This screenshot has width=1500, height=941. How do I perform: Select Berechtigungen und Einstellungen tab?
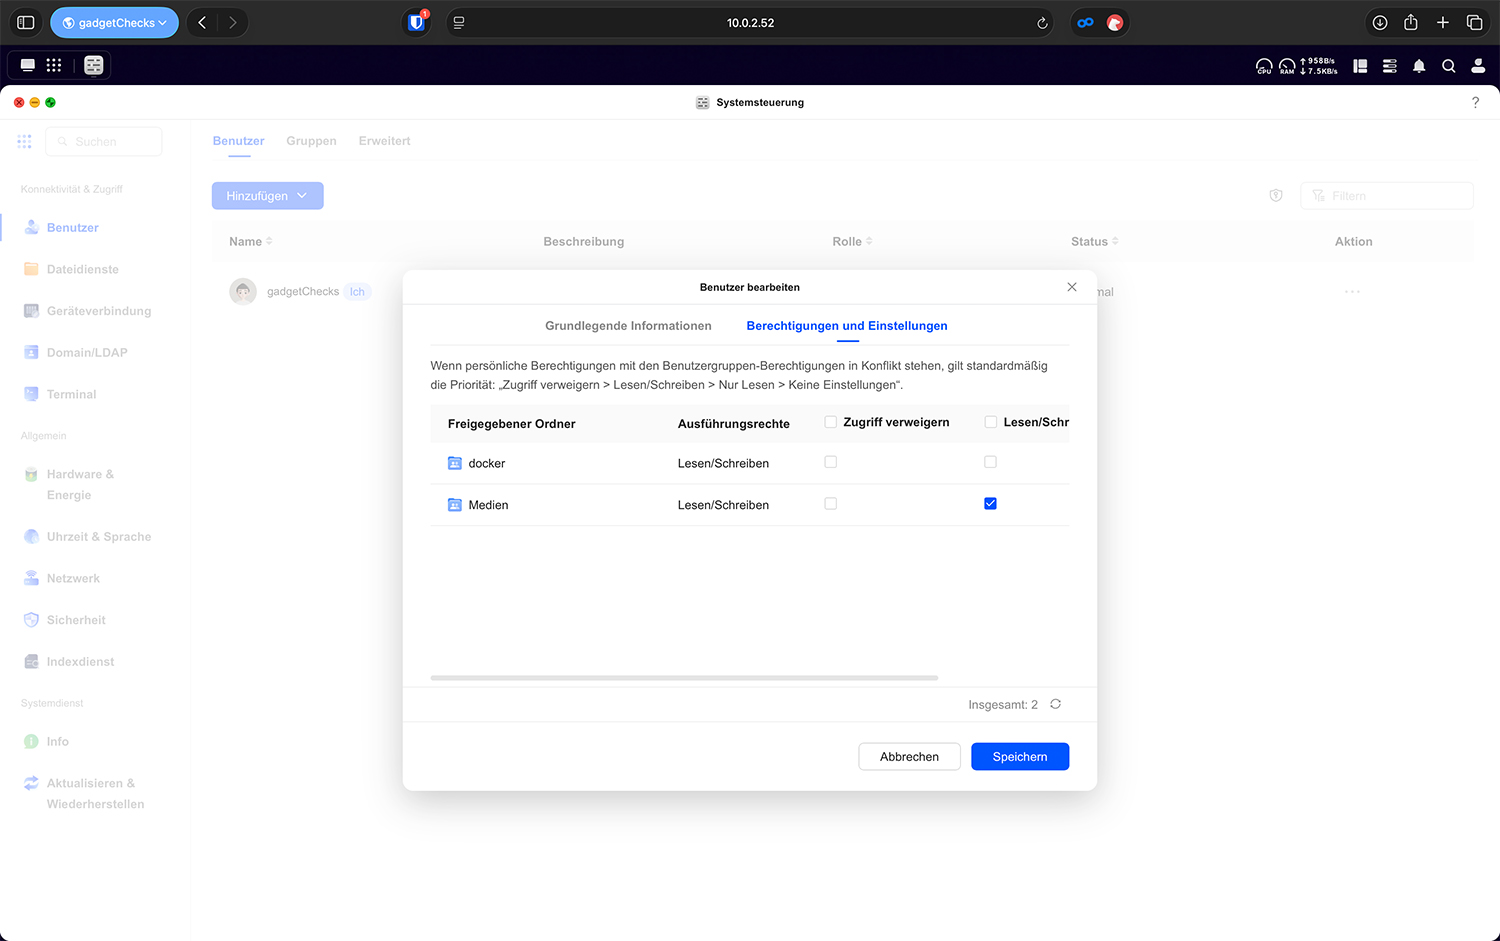pos(846,326)
